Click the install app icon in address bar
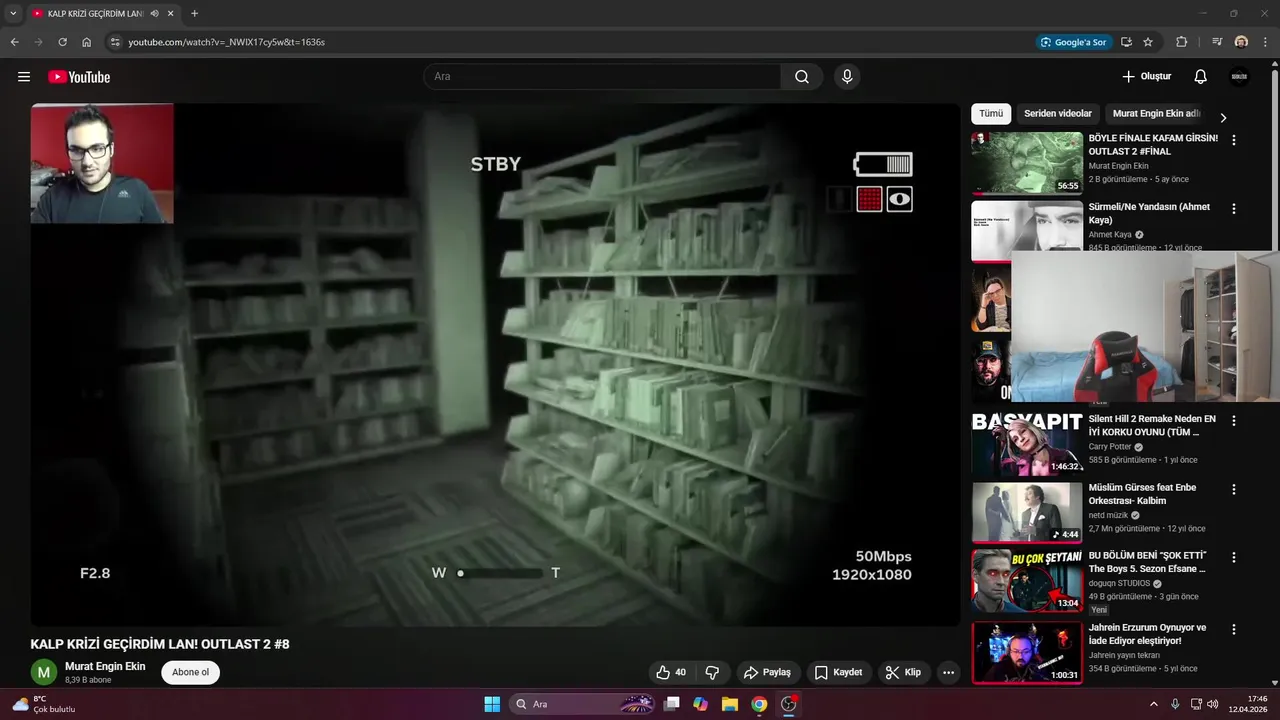Image resolution: width=1280 pixels, height=720 pixels. [x=1126, y=42]
